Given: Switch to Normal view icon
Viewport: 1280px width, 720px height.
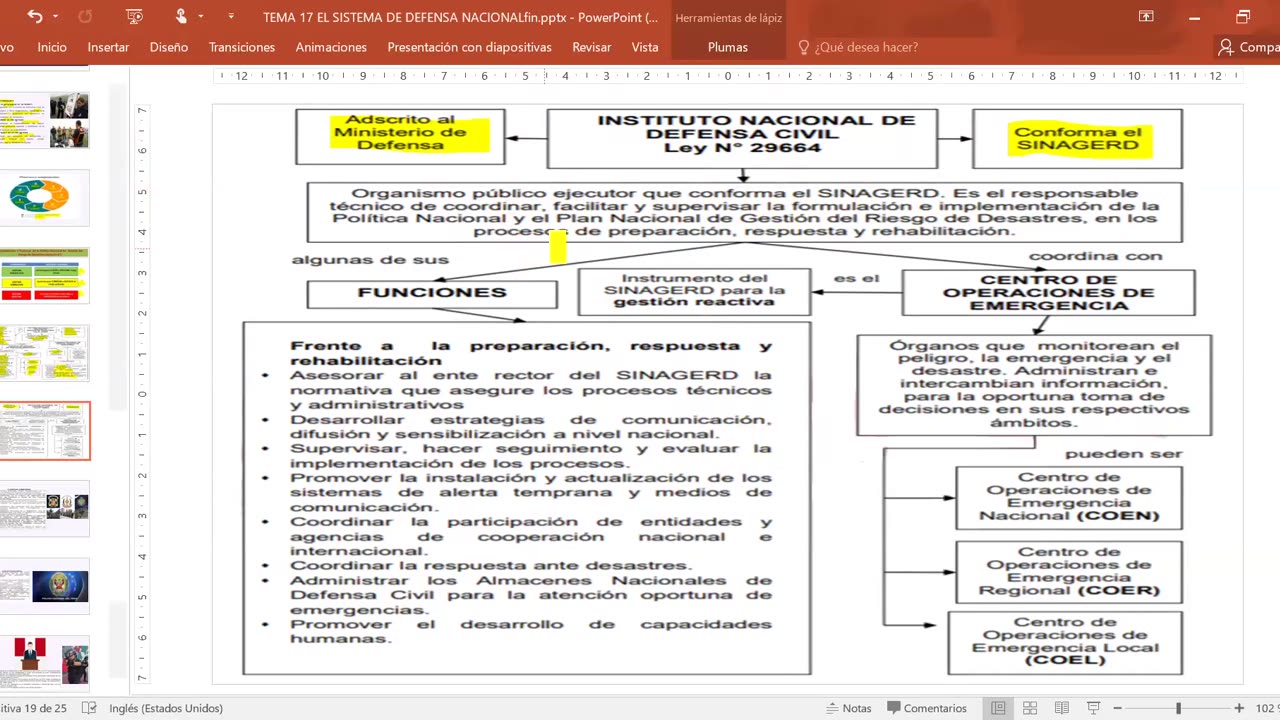Looking at the screenshot, I should tap(998, 708).
